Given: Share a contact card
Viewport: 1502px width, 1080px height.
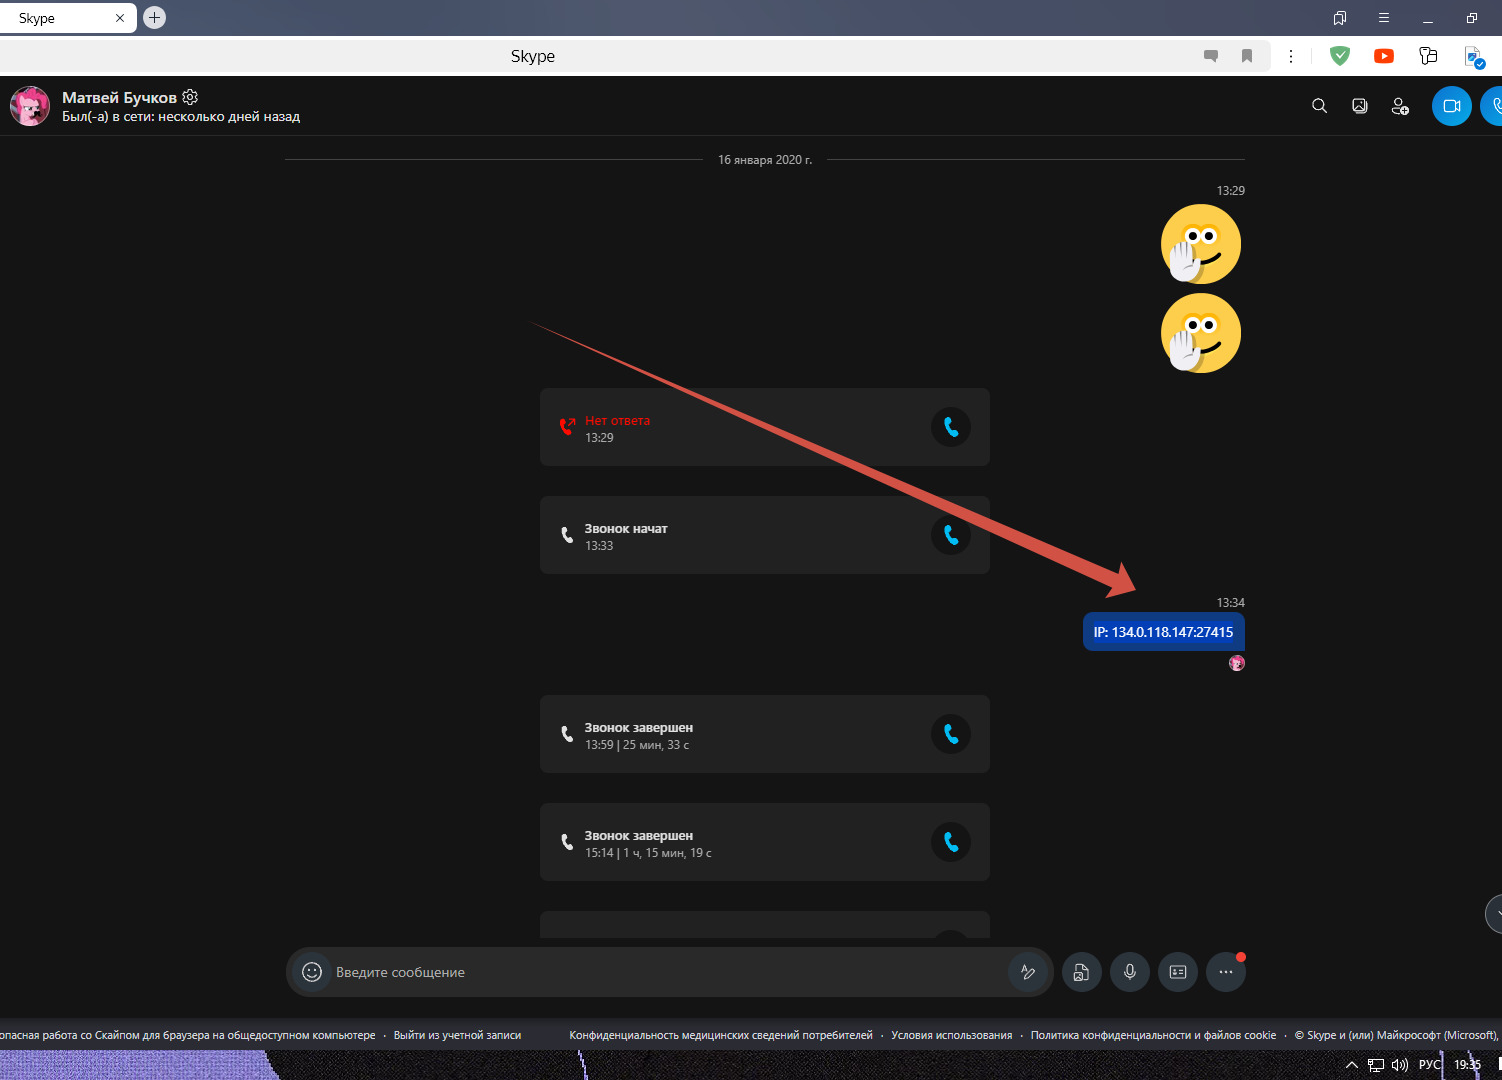Looking at the screenshot, I should click(x=1178, y=972).
